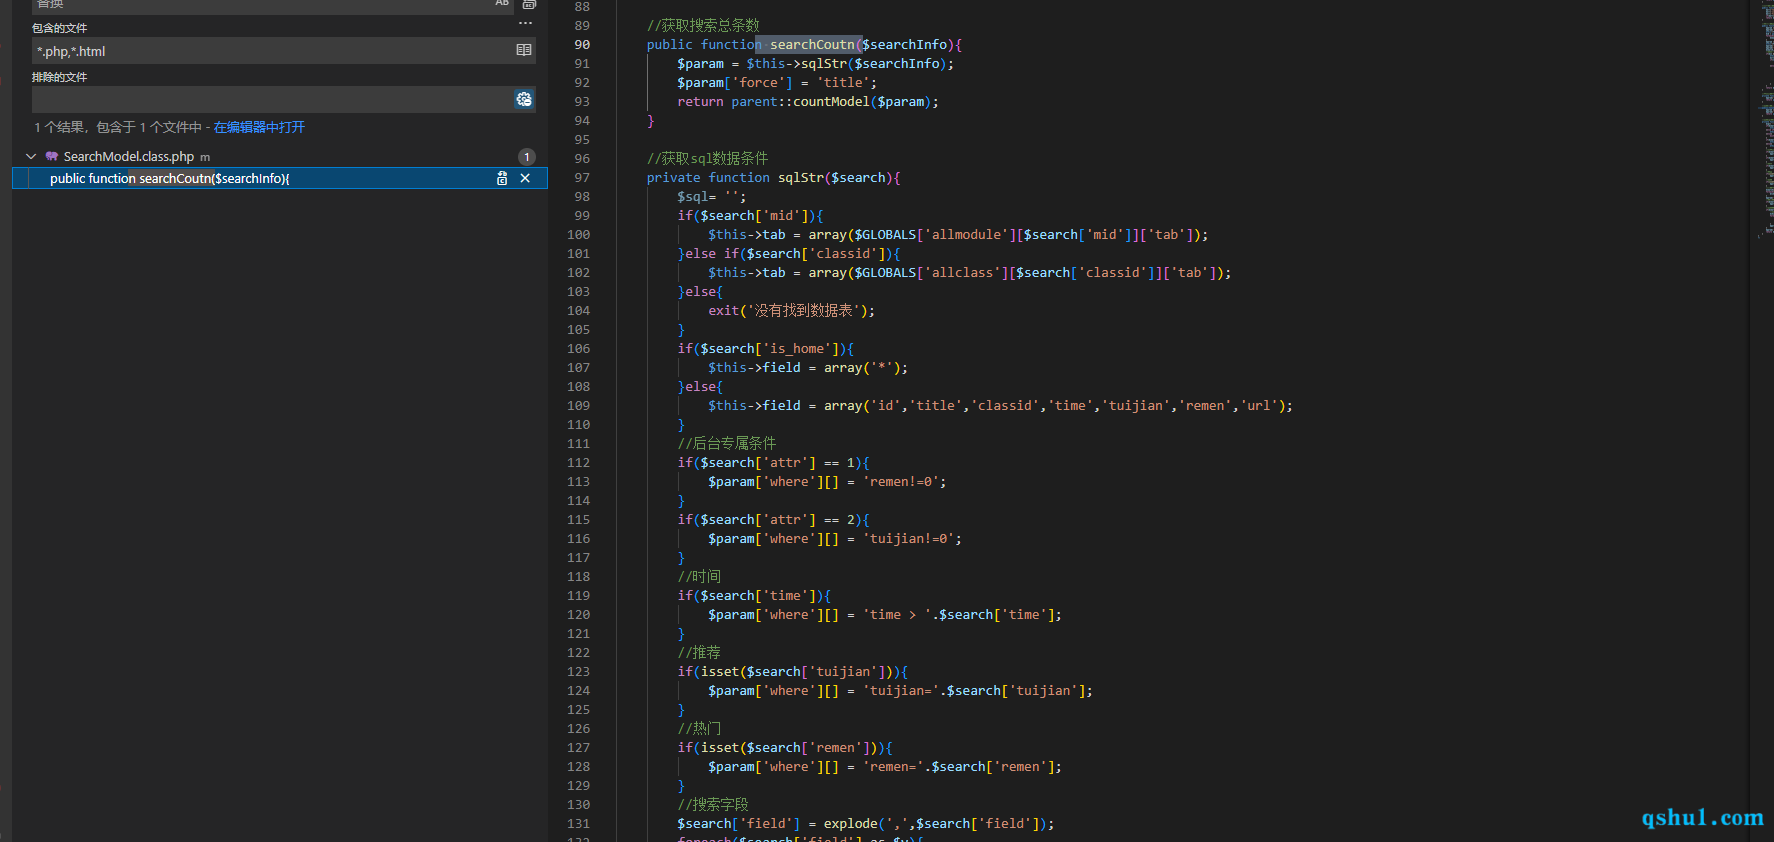Click the comment //获取sql数据条件
This screenshot has width=1774, height=842.
click(707, 158)
